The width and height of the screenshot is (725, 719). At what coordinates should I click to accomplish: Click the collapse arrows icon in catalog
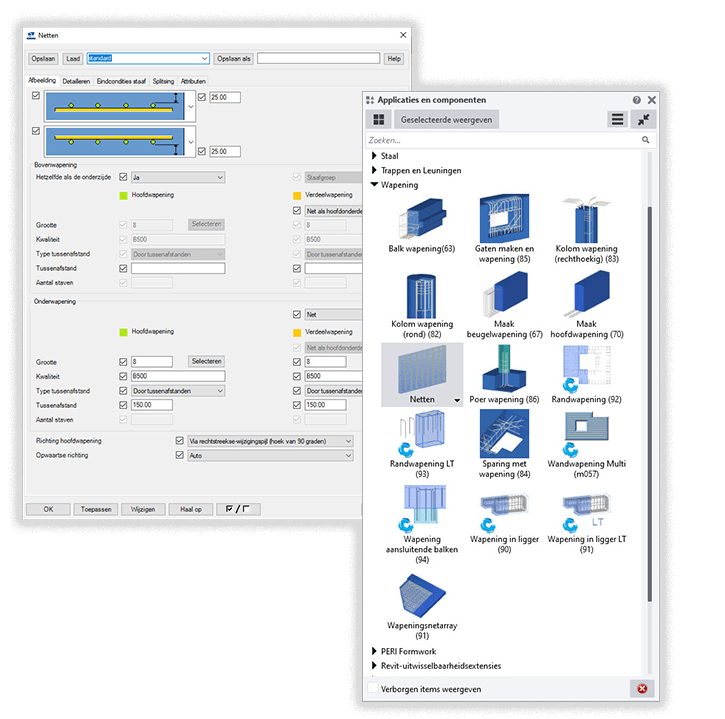click(x=643, y=120)
